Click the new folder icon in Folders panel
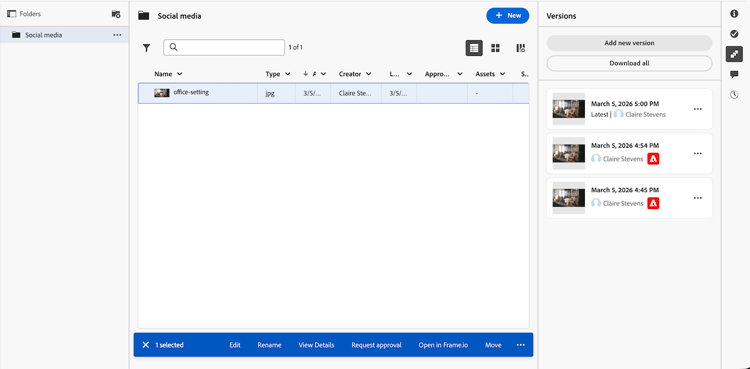 pos(116,14)
